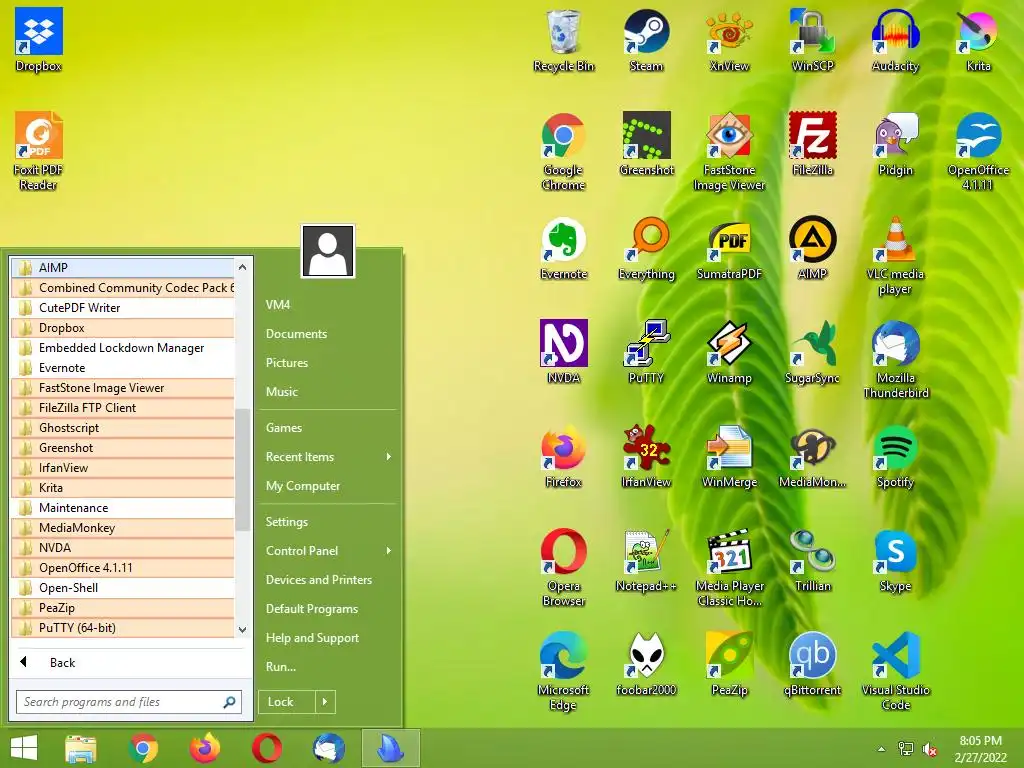This screenshot has height=768, width=1024.
Task: Launch NVDA desktop shortcut
Action: pyautogui.click(x=564, y=352)
